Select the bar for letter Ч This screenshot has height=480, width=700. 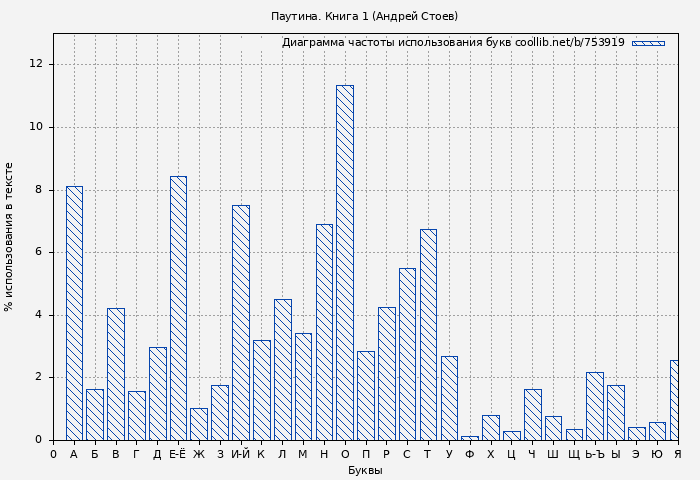point(532,414)
